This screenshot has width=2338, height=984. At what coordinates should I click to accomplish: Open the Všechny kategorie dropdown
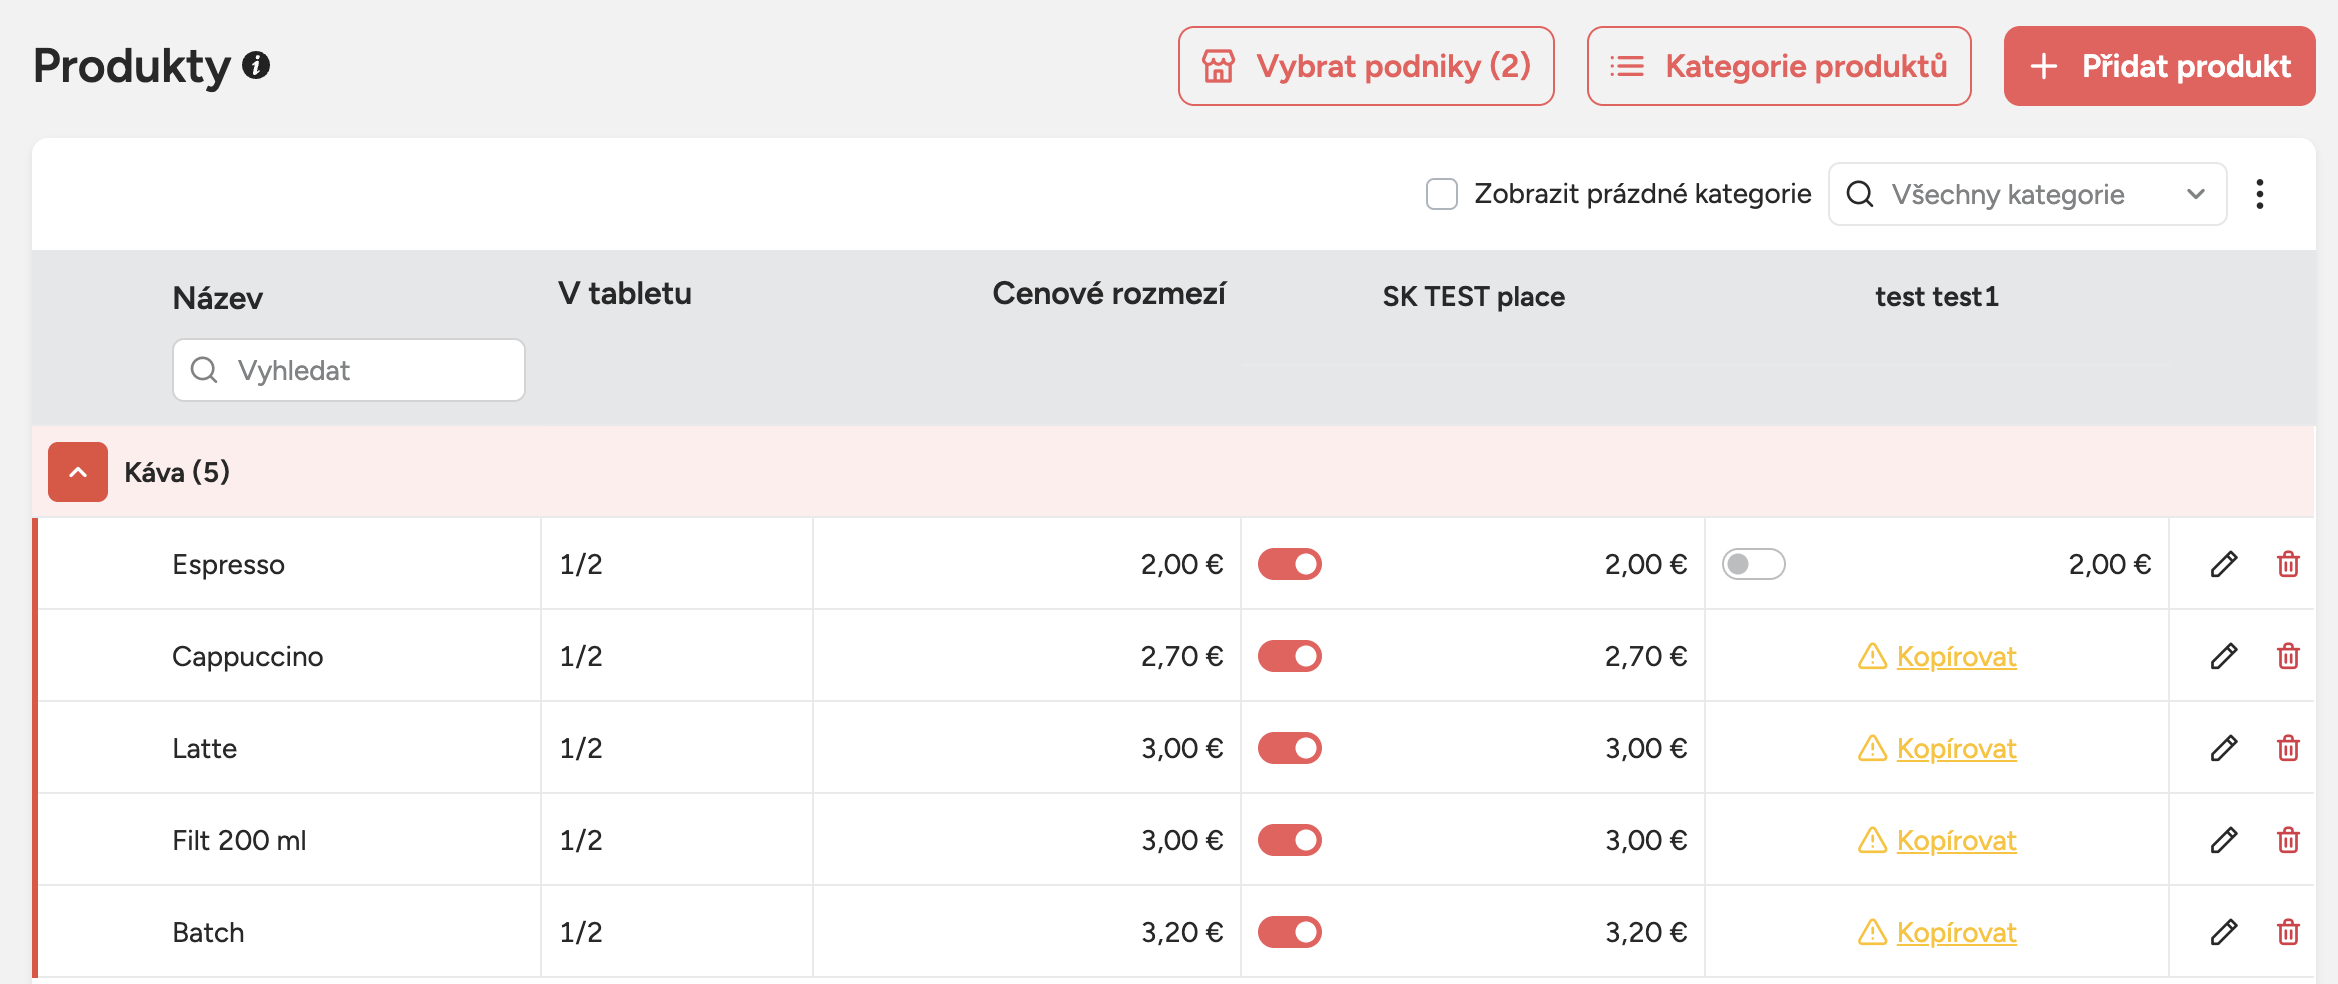(x=2027, y=194)
